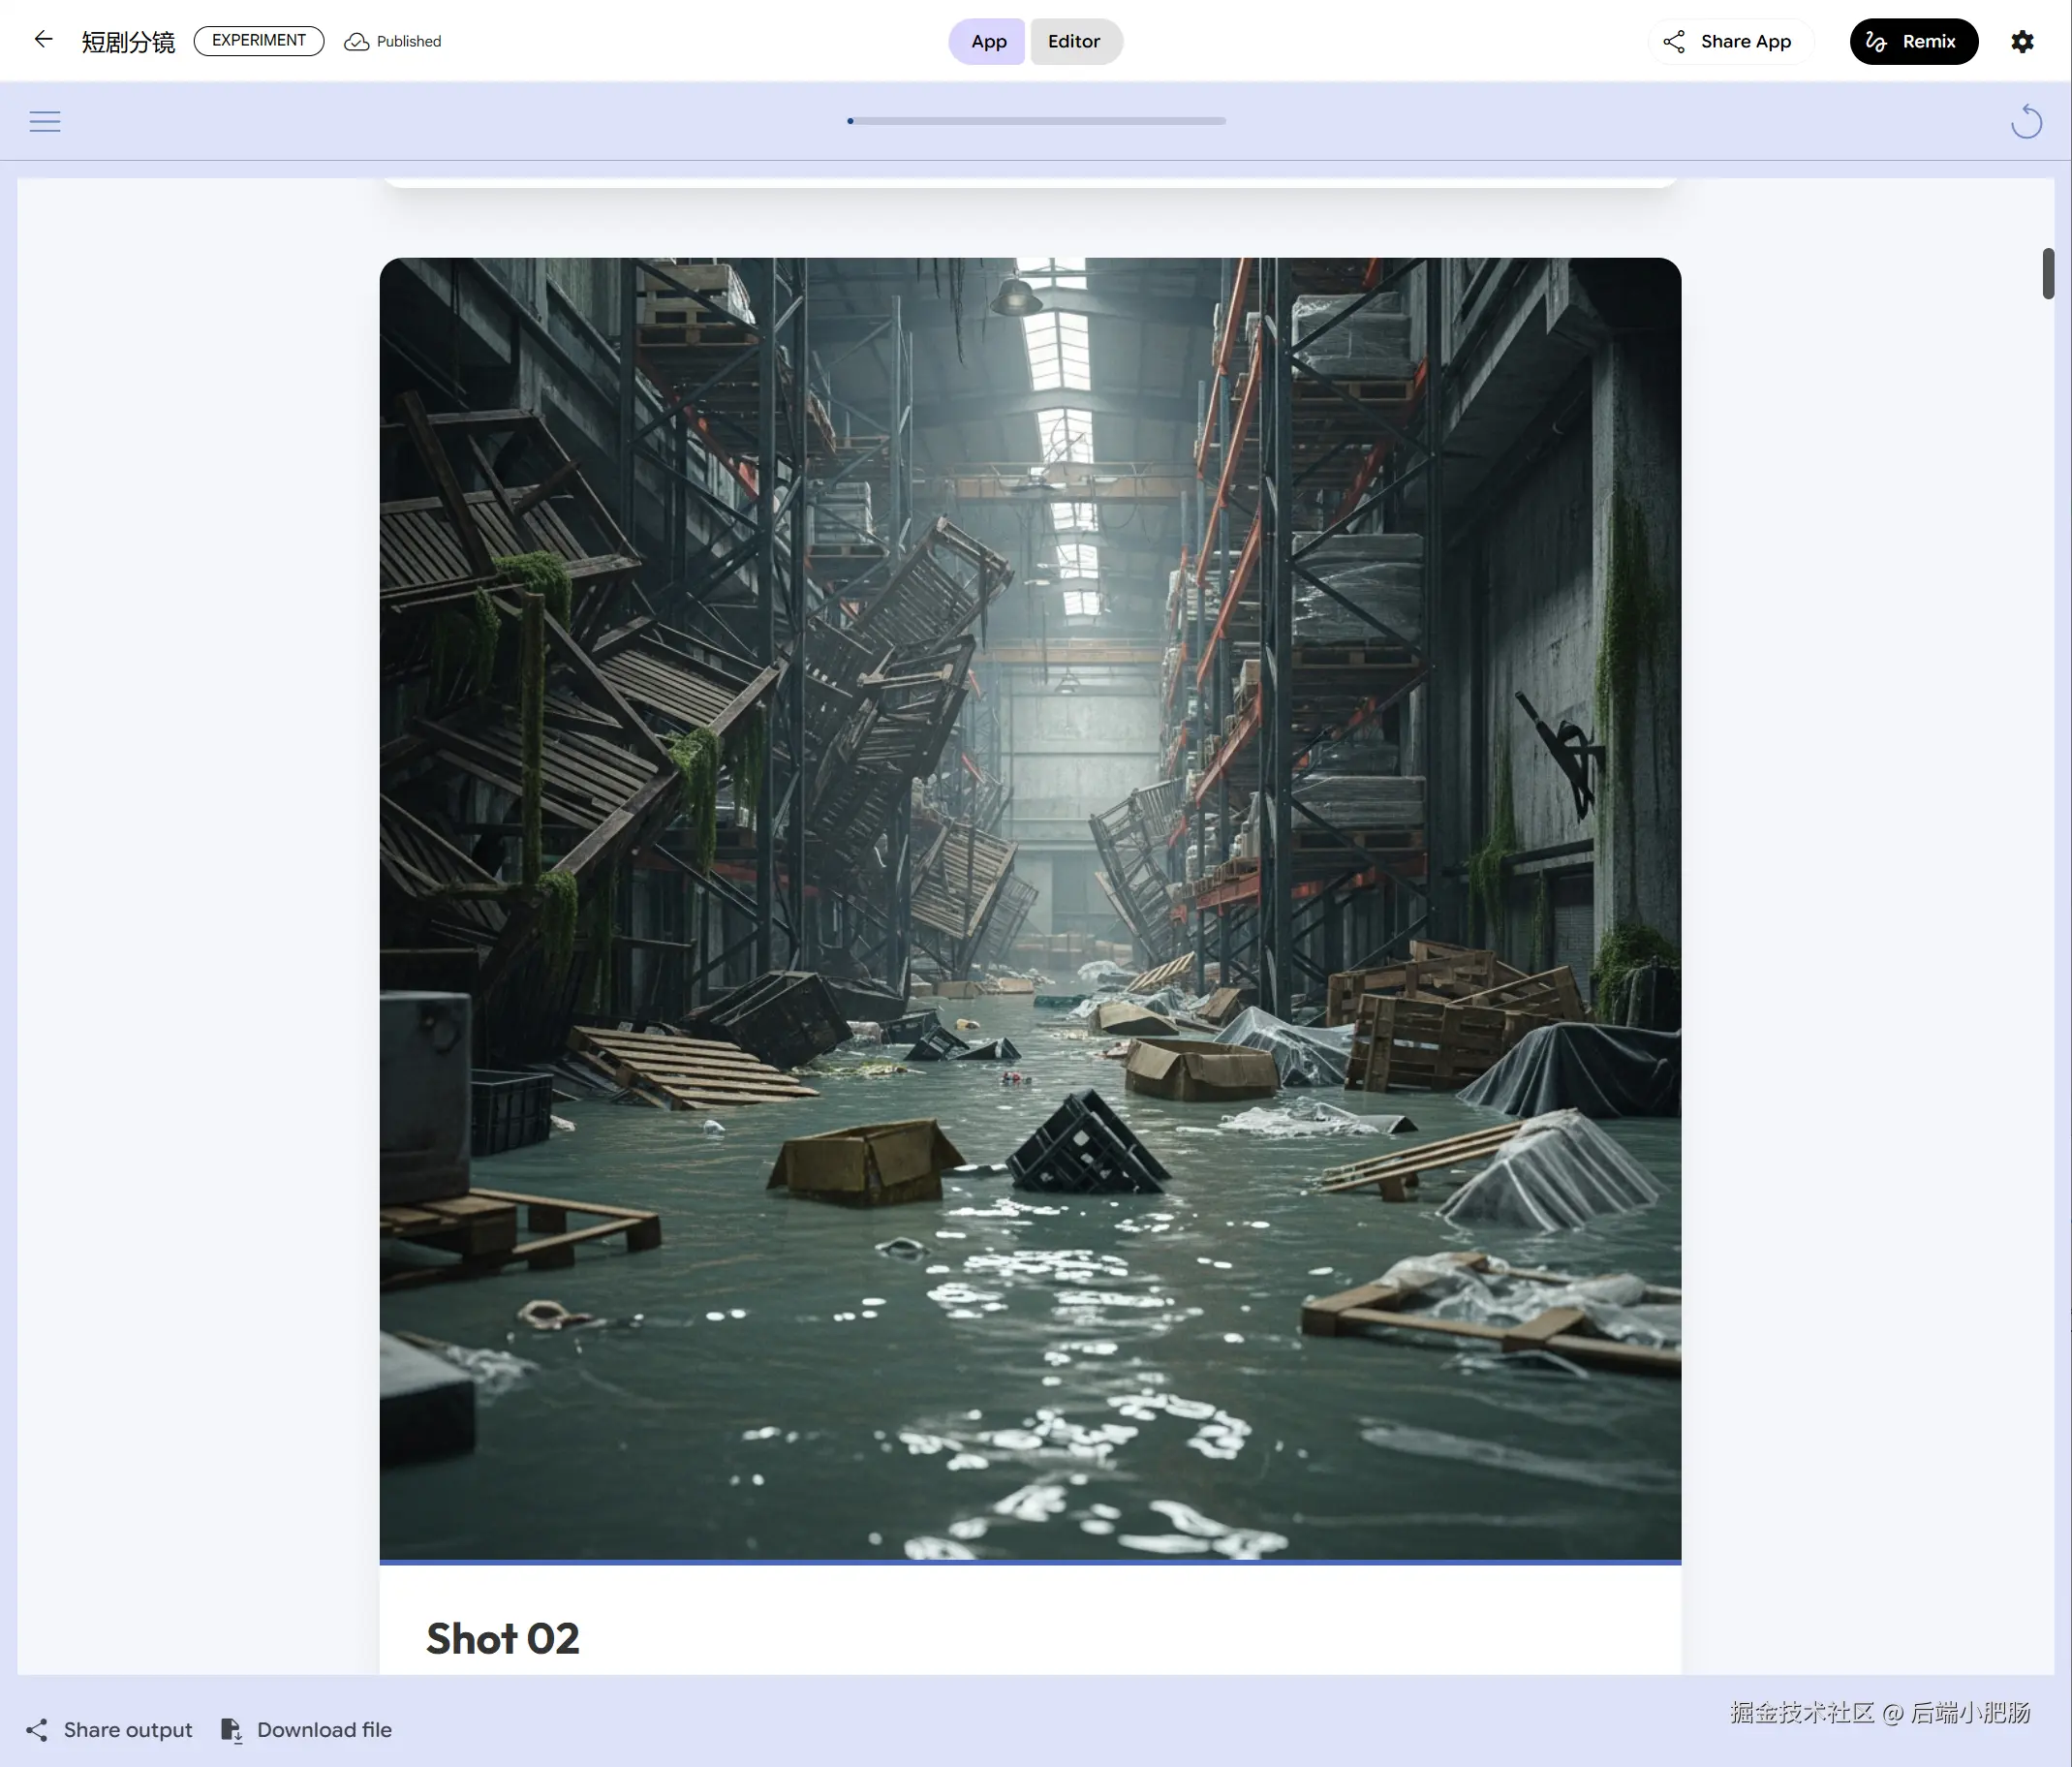Click the Shot 02 heading
The height and width of the screenshot is (1767, 2072).
click(502, 1638)
